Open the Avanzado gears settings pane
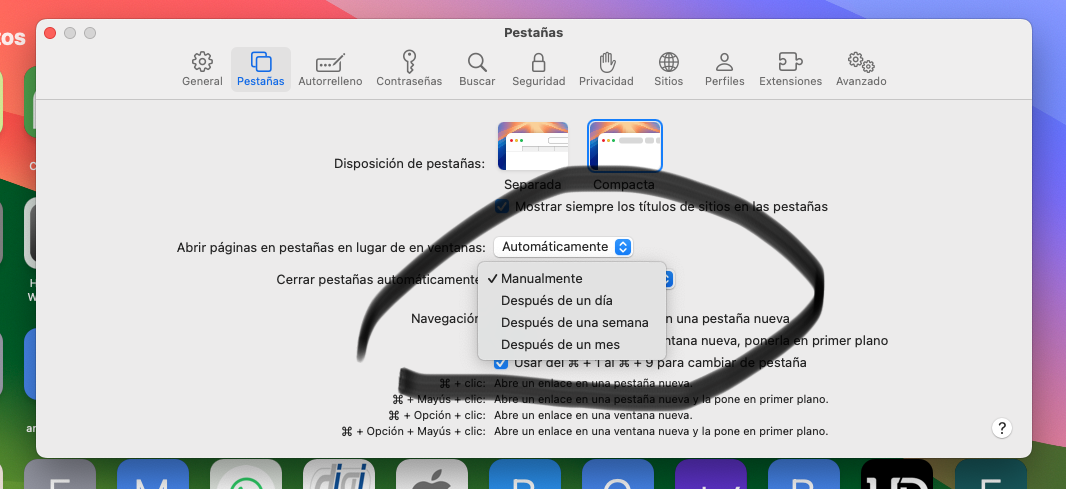 pyautogui.click(x=861, y=69)
